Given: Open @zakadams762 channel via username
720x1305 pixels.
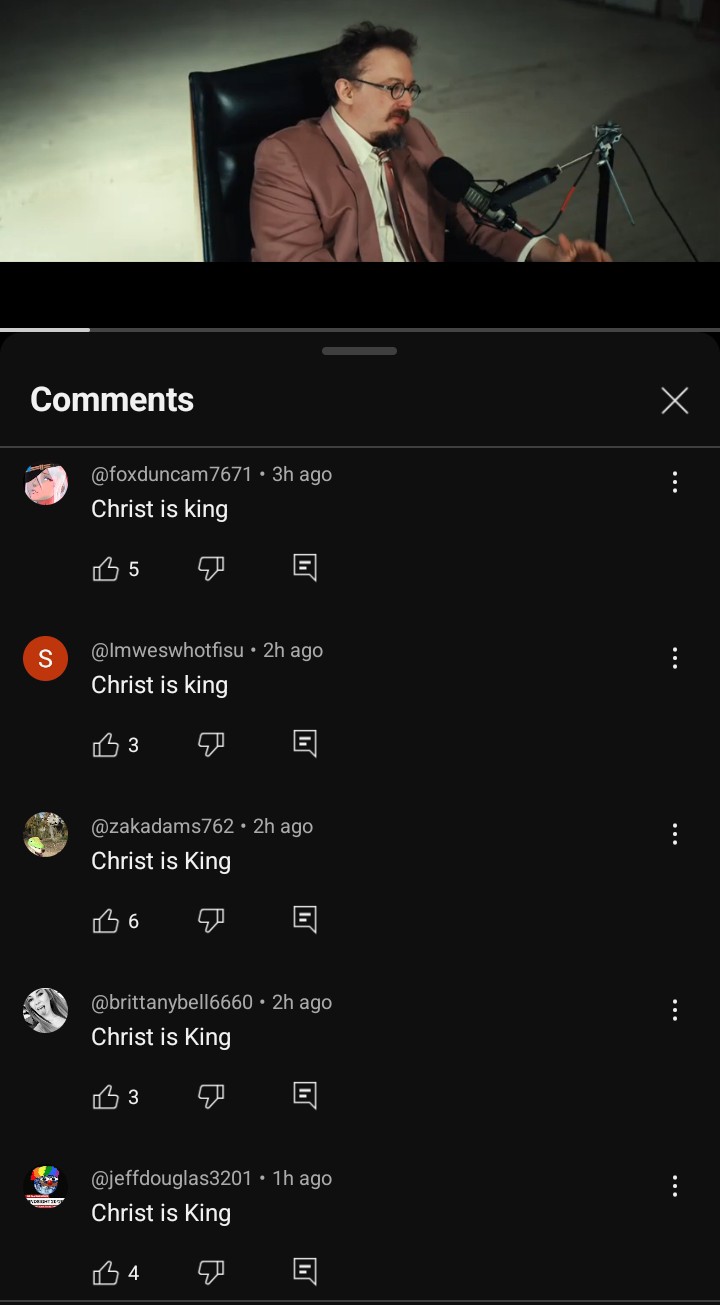Looking at the screenshot, I should tap(162, 826).
